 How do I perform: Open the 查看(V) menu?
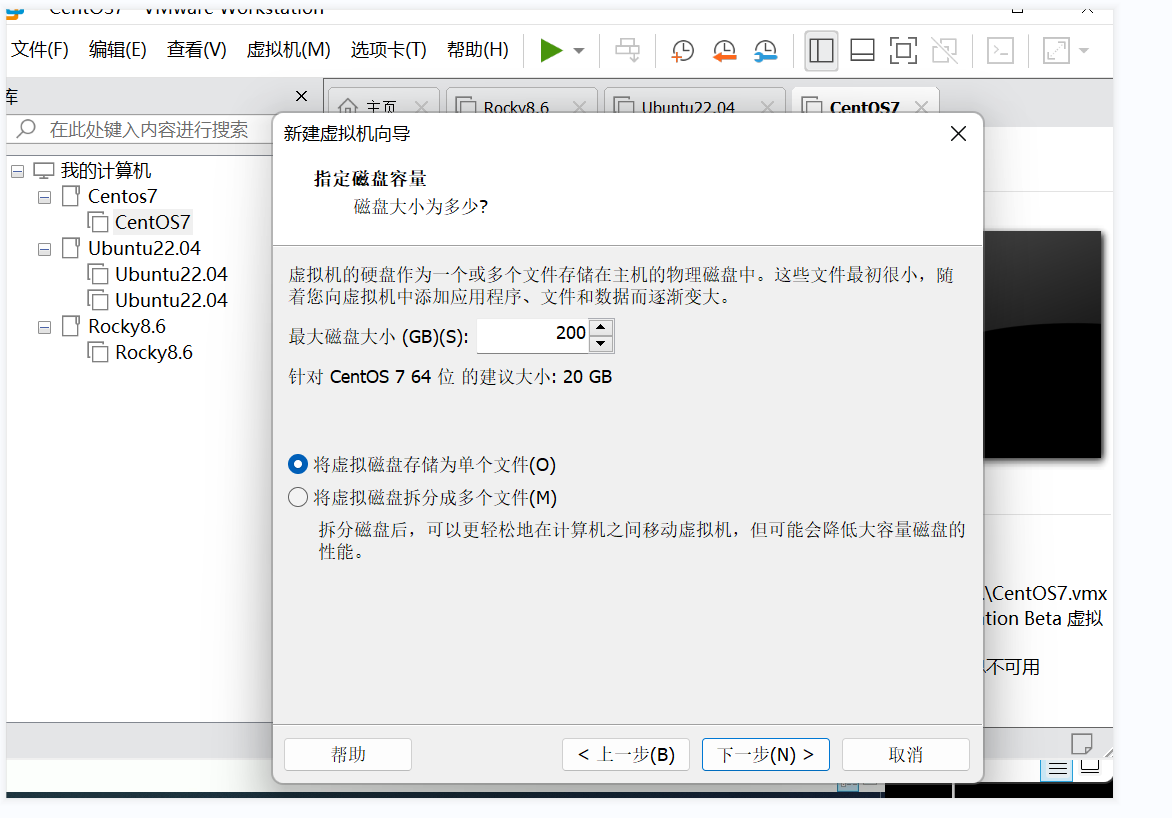[197, 49]
